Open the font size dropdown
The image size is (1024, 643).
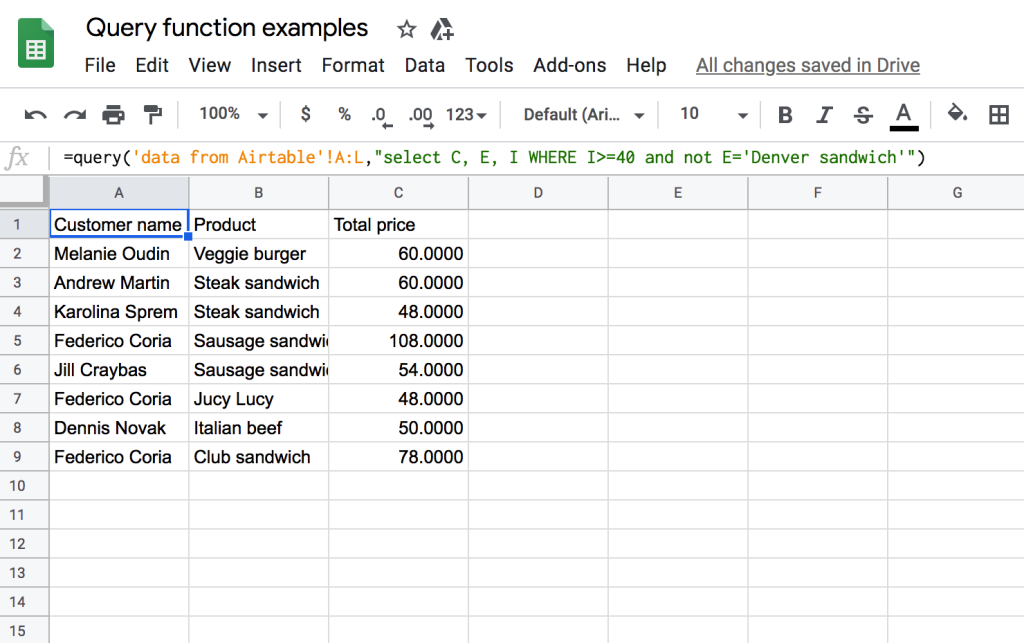click(710, 114)
